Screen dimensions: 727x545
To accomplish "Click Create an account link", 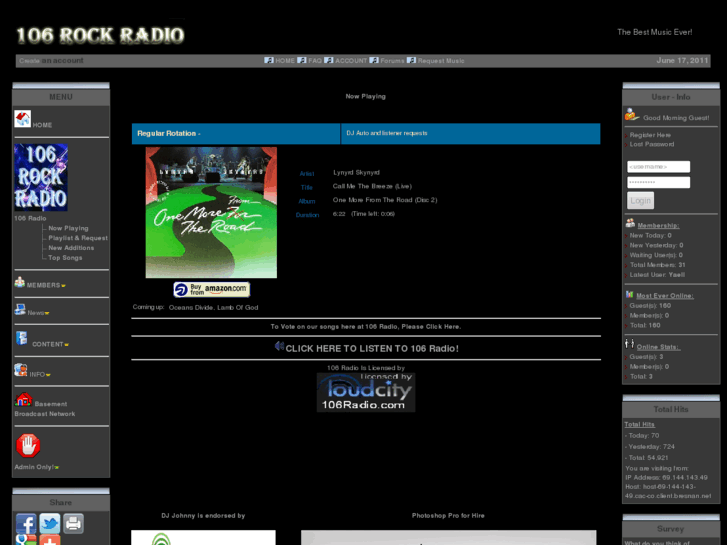I will click(x=51, y=61).
